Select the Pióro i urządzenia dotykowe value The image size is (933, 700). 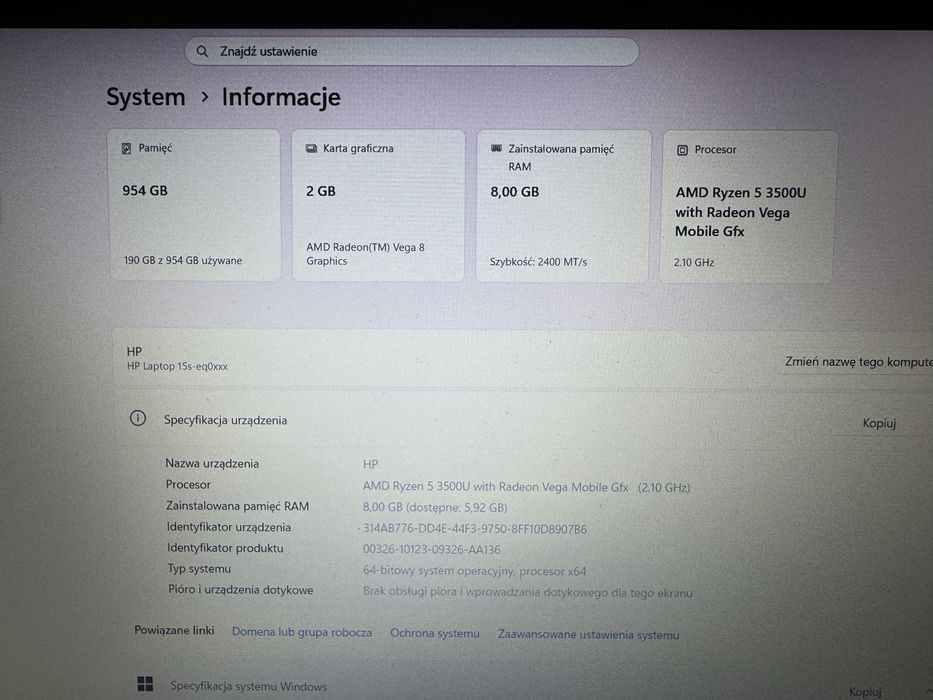pyautogui.click(x=527, y=593)
